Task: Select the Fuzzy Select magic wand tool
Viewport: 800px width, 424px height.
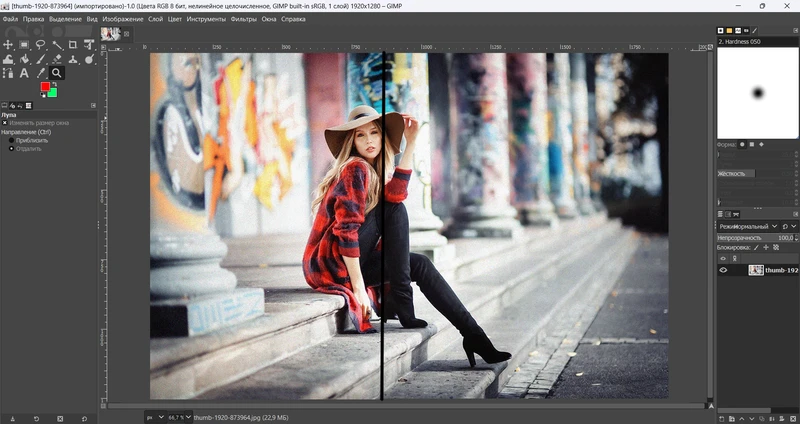Action: (x=57, y=45)
